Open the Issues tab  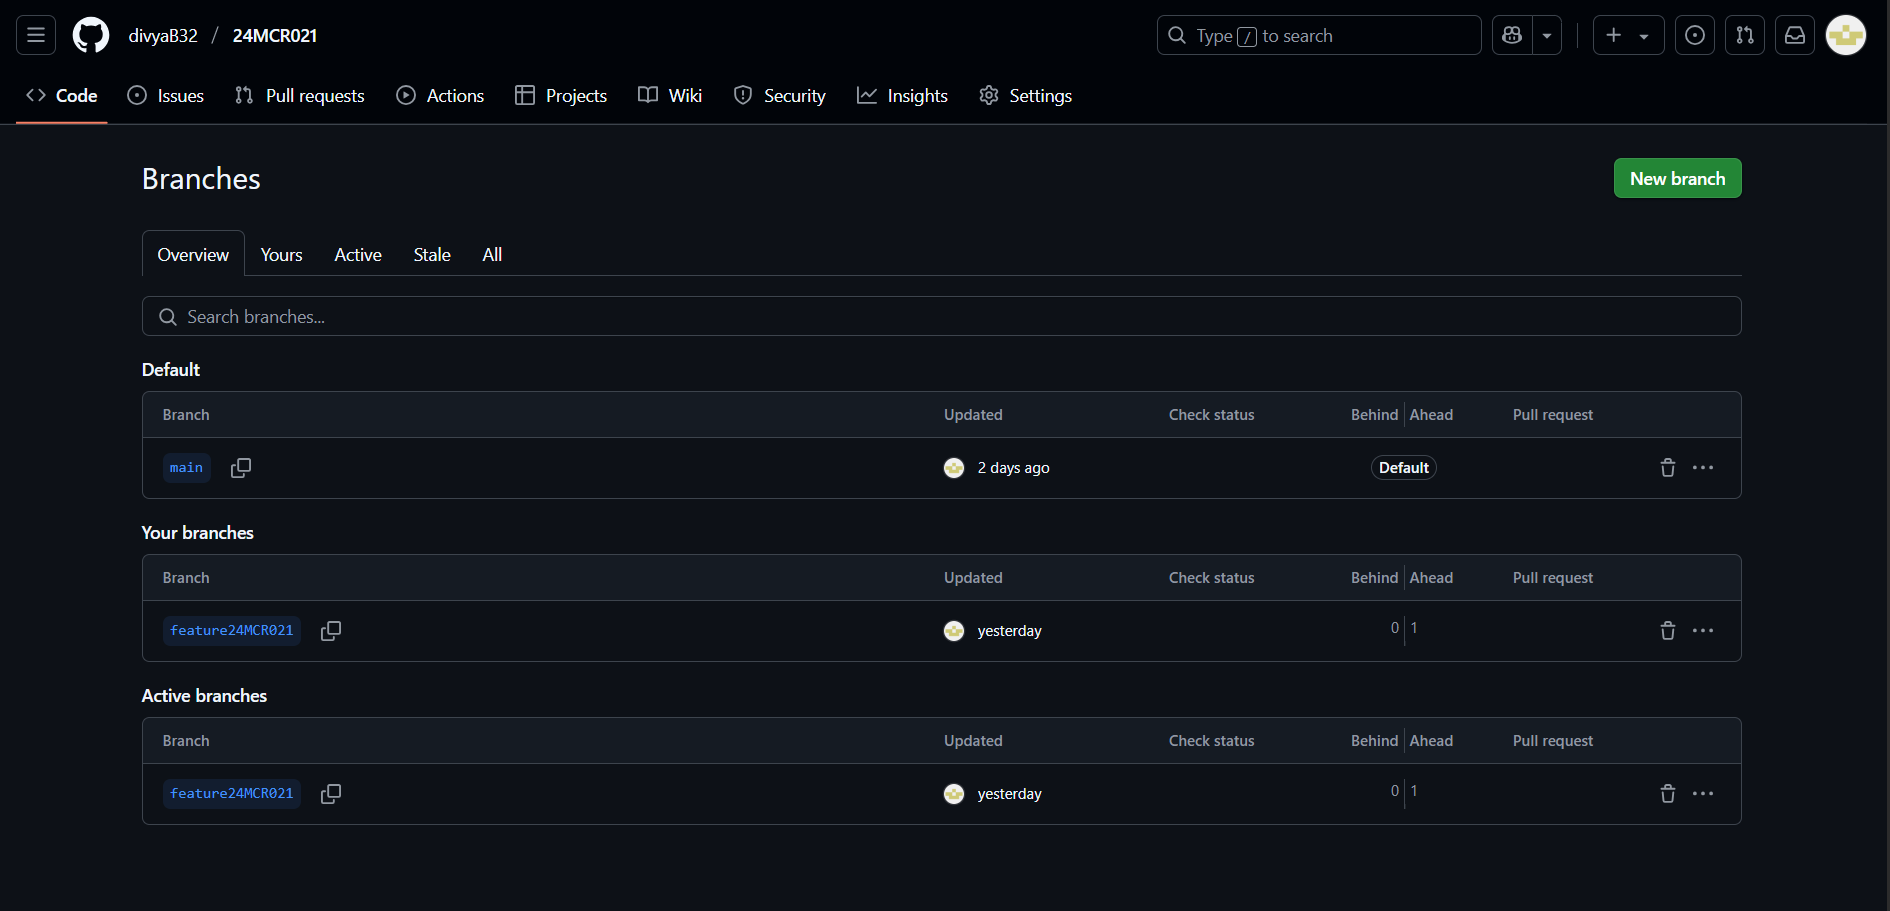pos(166,96)
